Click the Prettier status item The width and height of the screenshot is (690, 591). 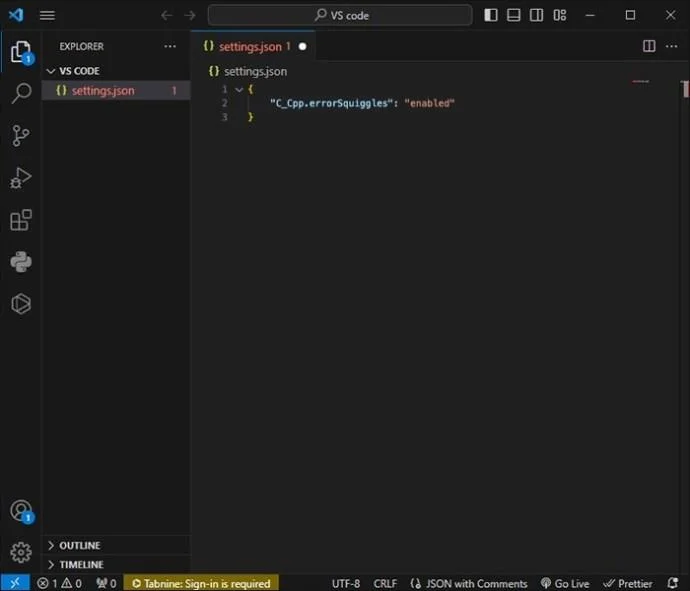click(x=628, y=584)
